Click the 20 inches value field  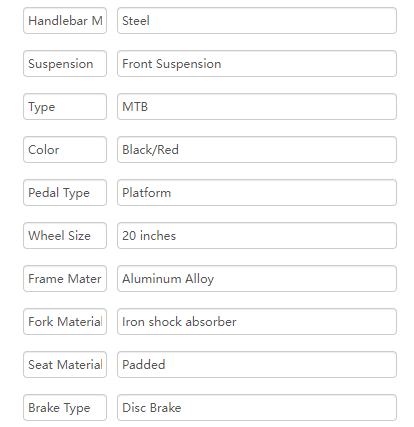coord(257,236)
